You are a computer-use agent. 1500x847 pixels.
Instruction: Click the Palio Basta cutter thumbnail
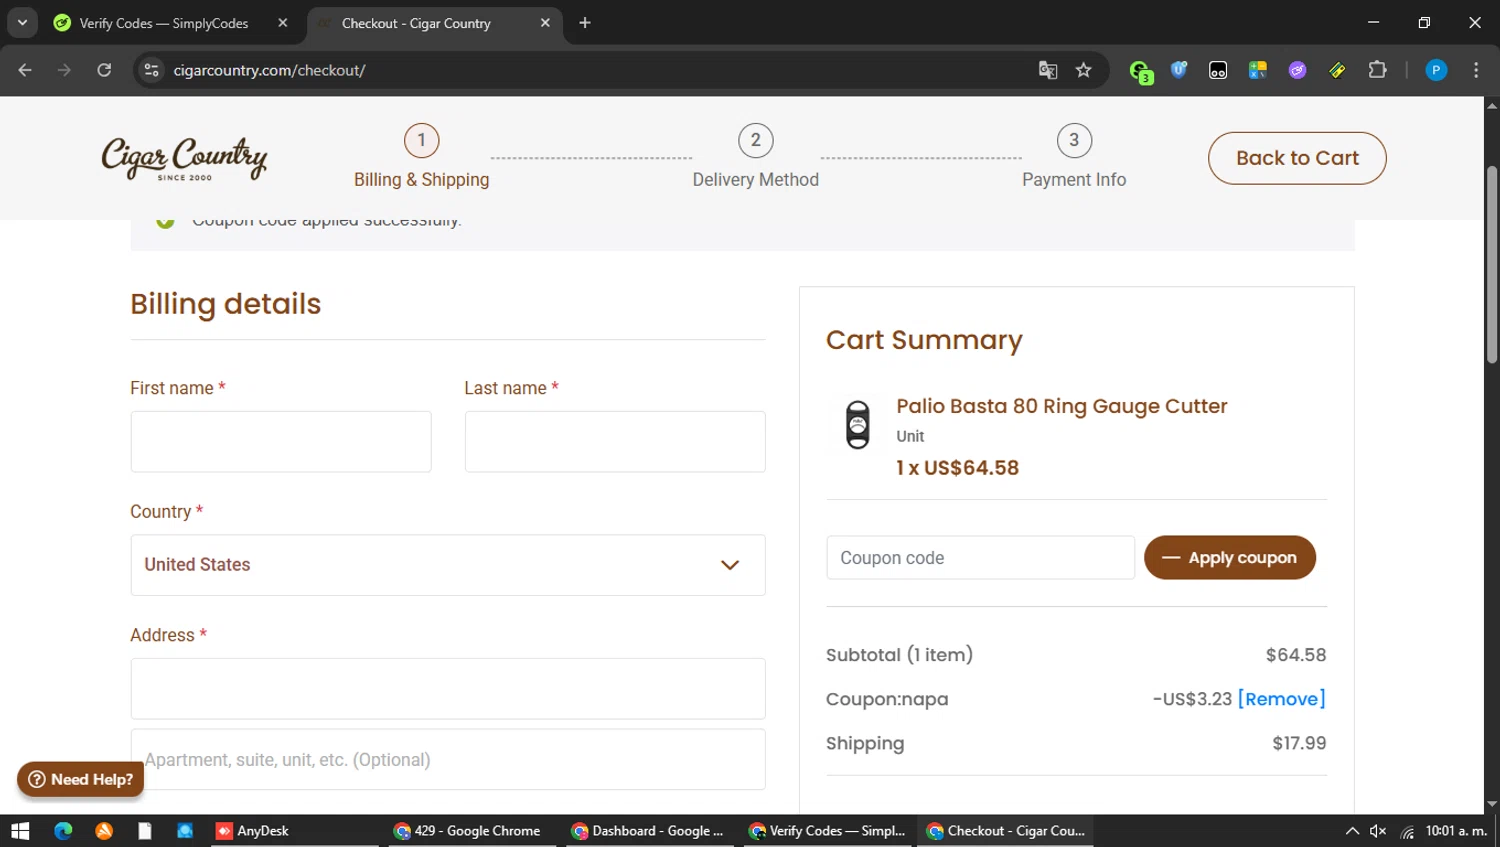[x=858, y=425]
